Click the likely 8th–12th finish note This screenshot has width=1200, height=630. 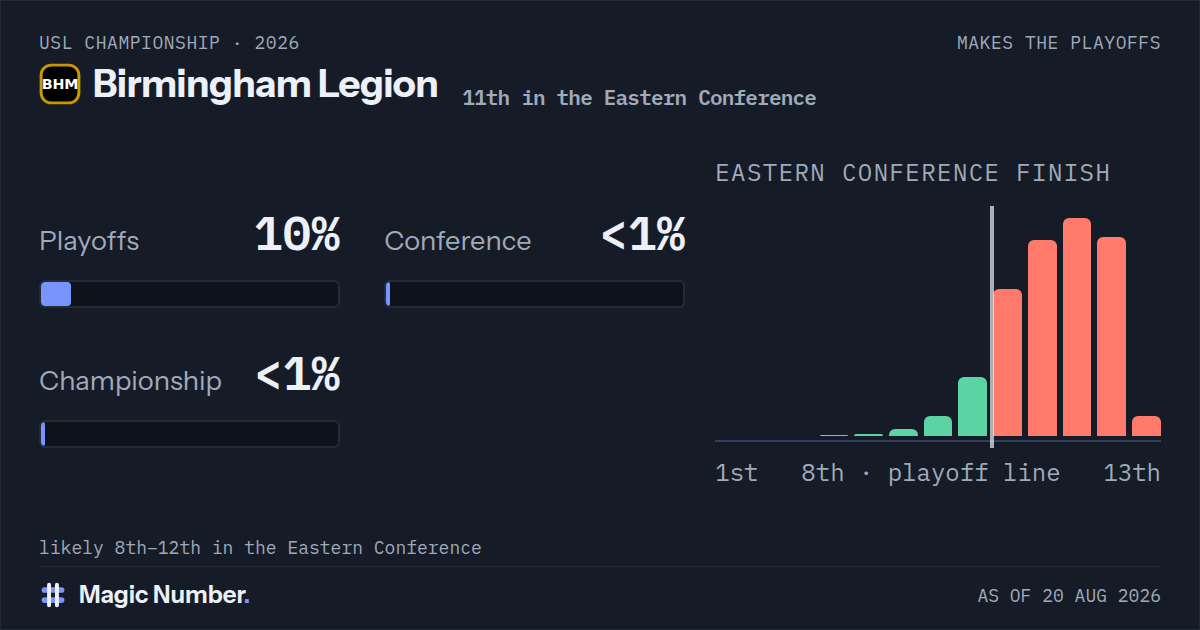pos(260,548)
